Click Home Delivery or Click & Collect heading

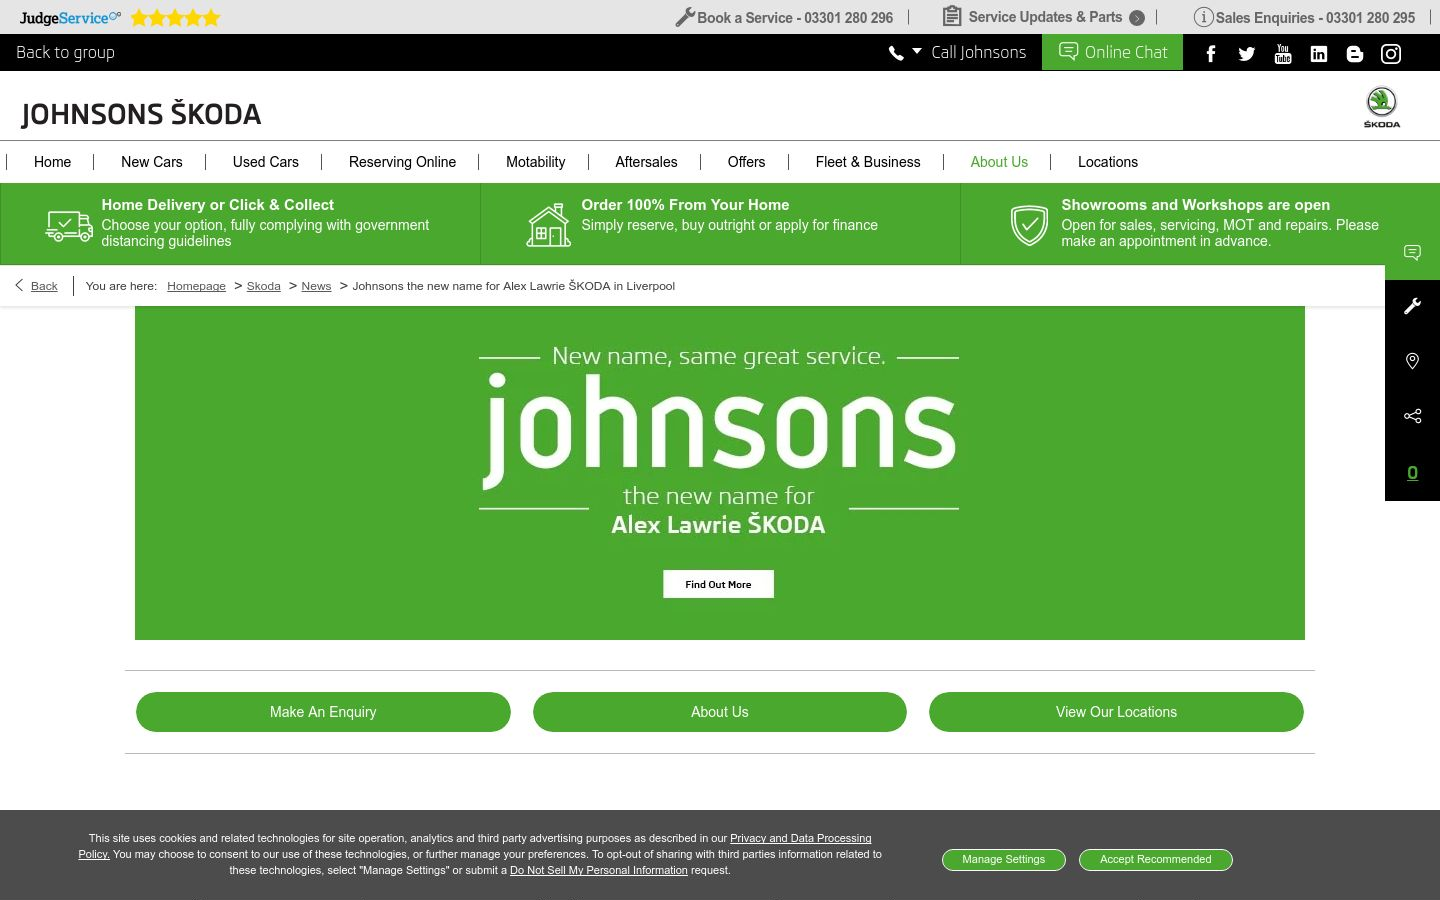click(218, 205)
